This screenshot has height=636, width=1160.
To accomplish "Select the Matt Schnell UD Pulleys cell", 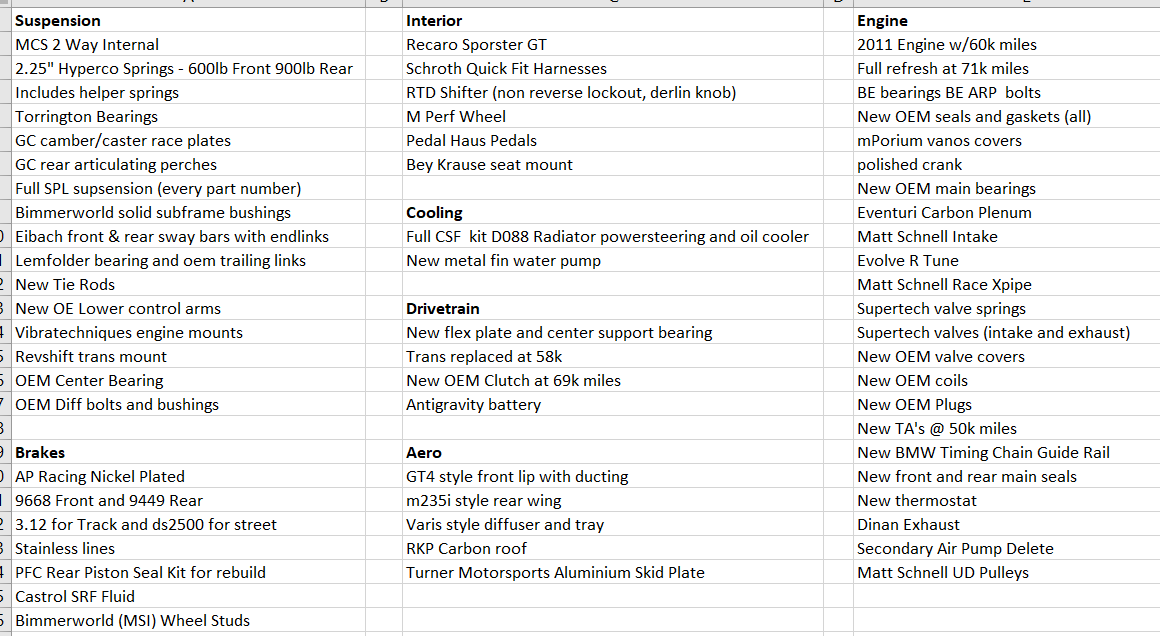I will tap(1006, 572).
